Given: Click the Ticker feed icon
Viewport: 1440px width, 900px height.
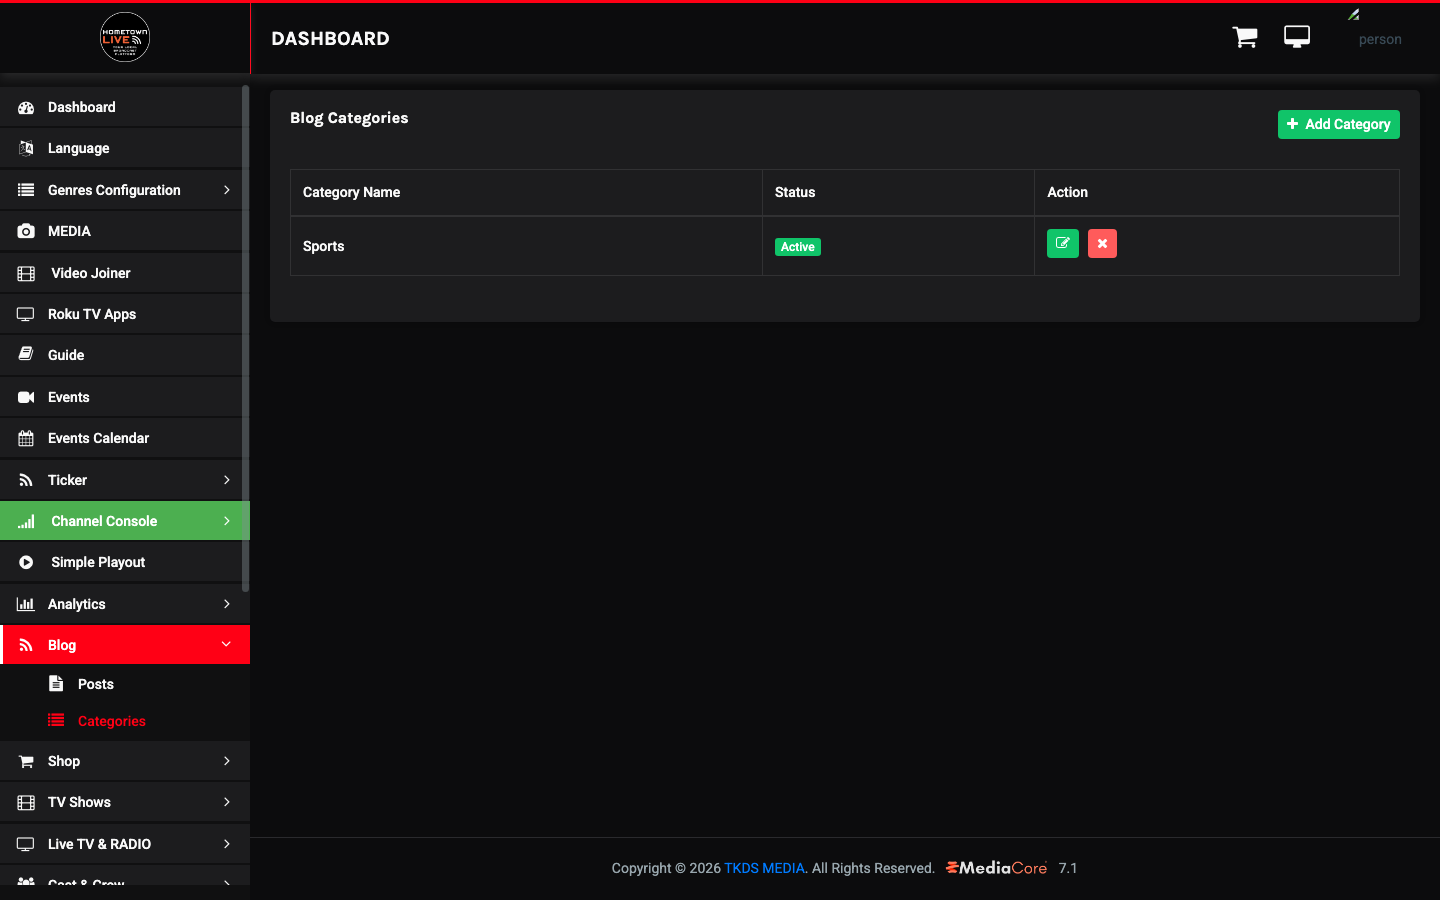Looking at the screenshot, I should [x=26, y=480].
